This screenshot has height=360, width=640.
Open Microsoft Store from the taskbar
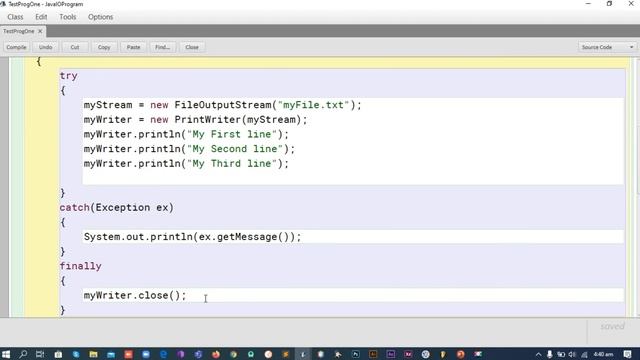click(58, 354)
